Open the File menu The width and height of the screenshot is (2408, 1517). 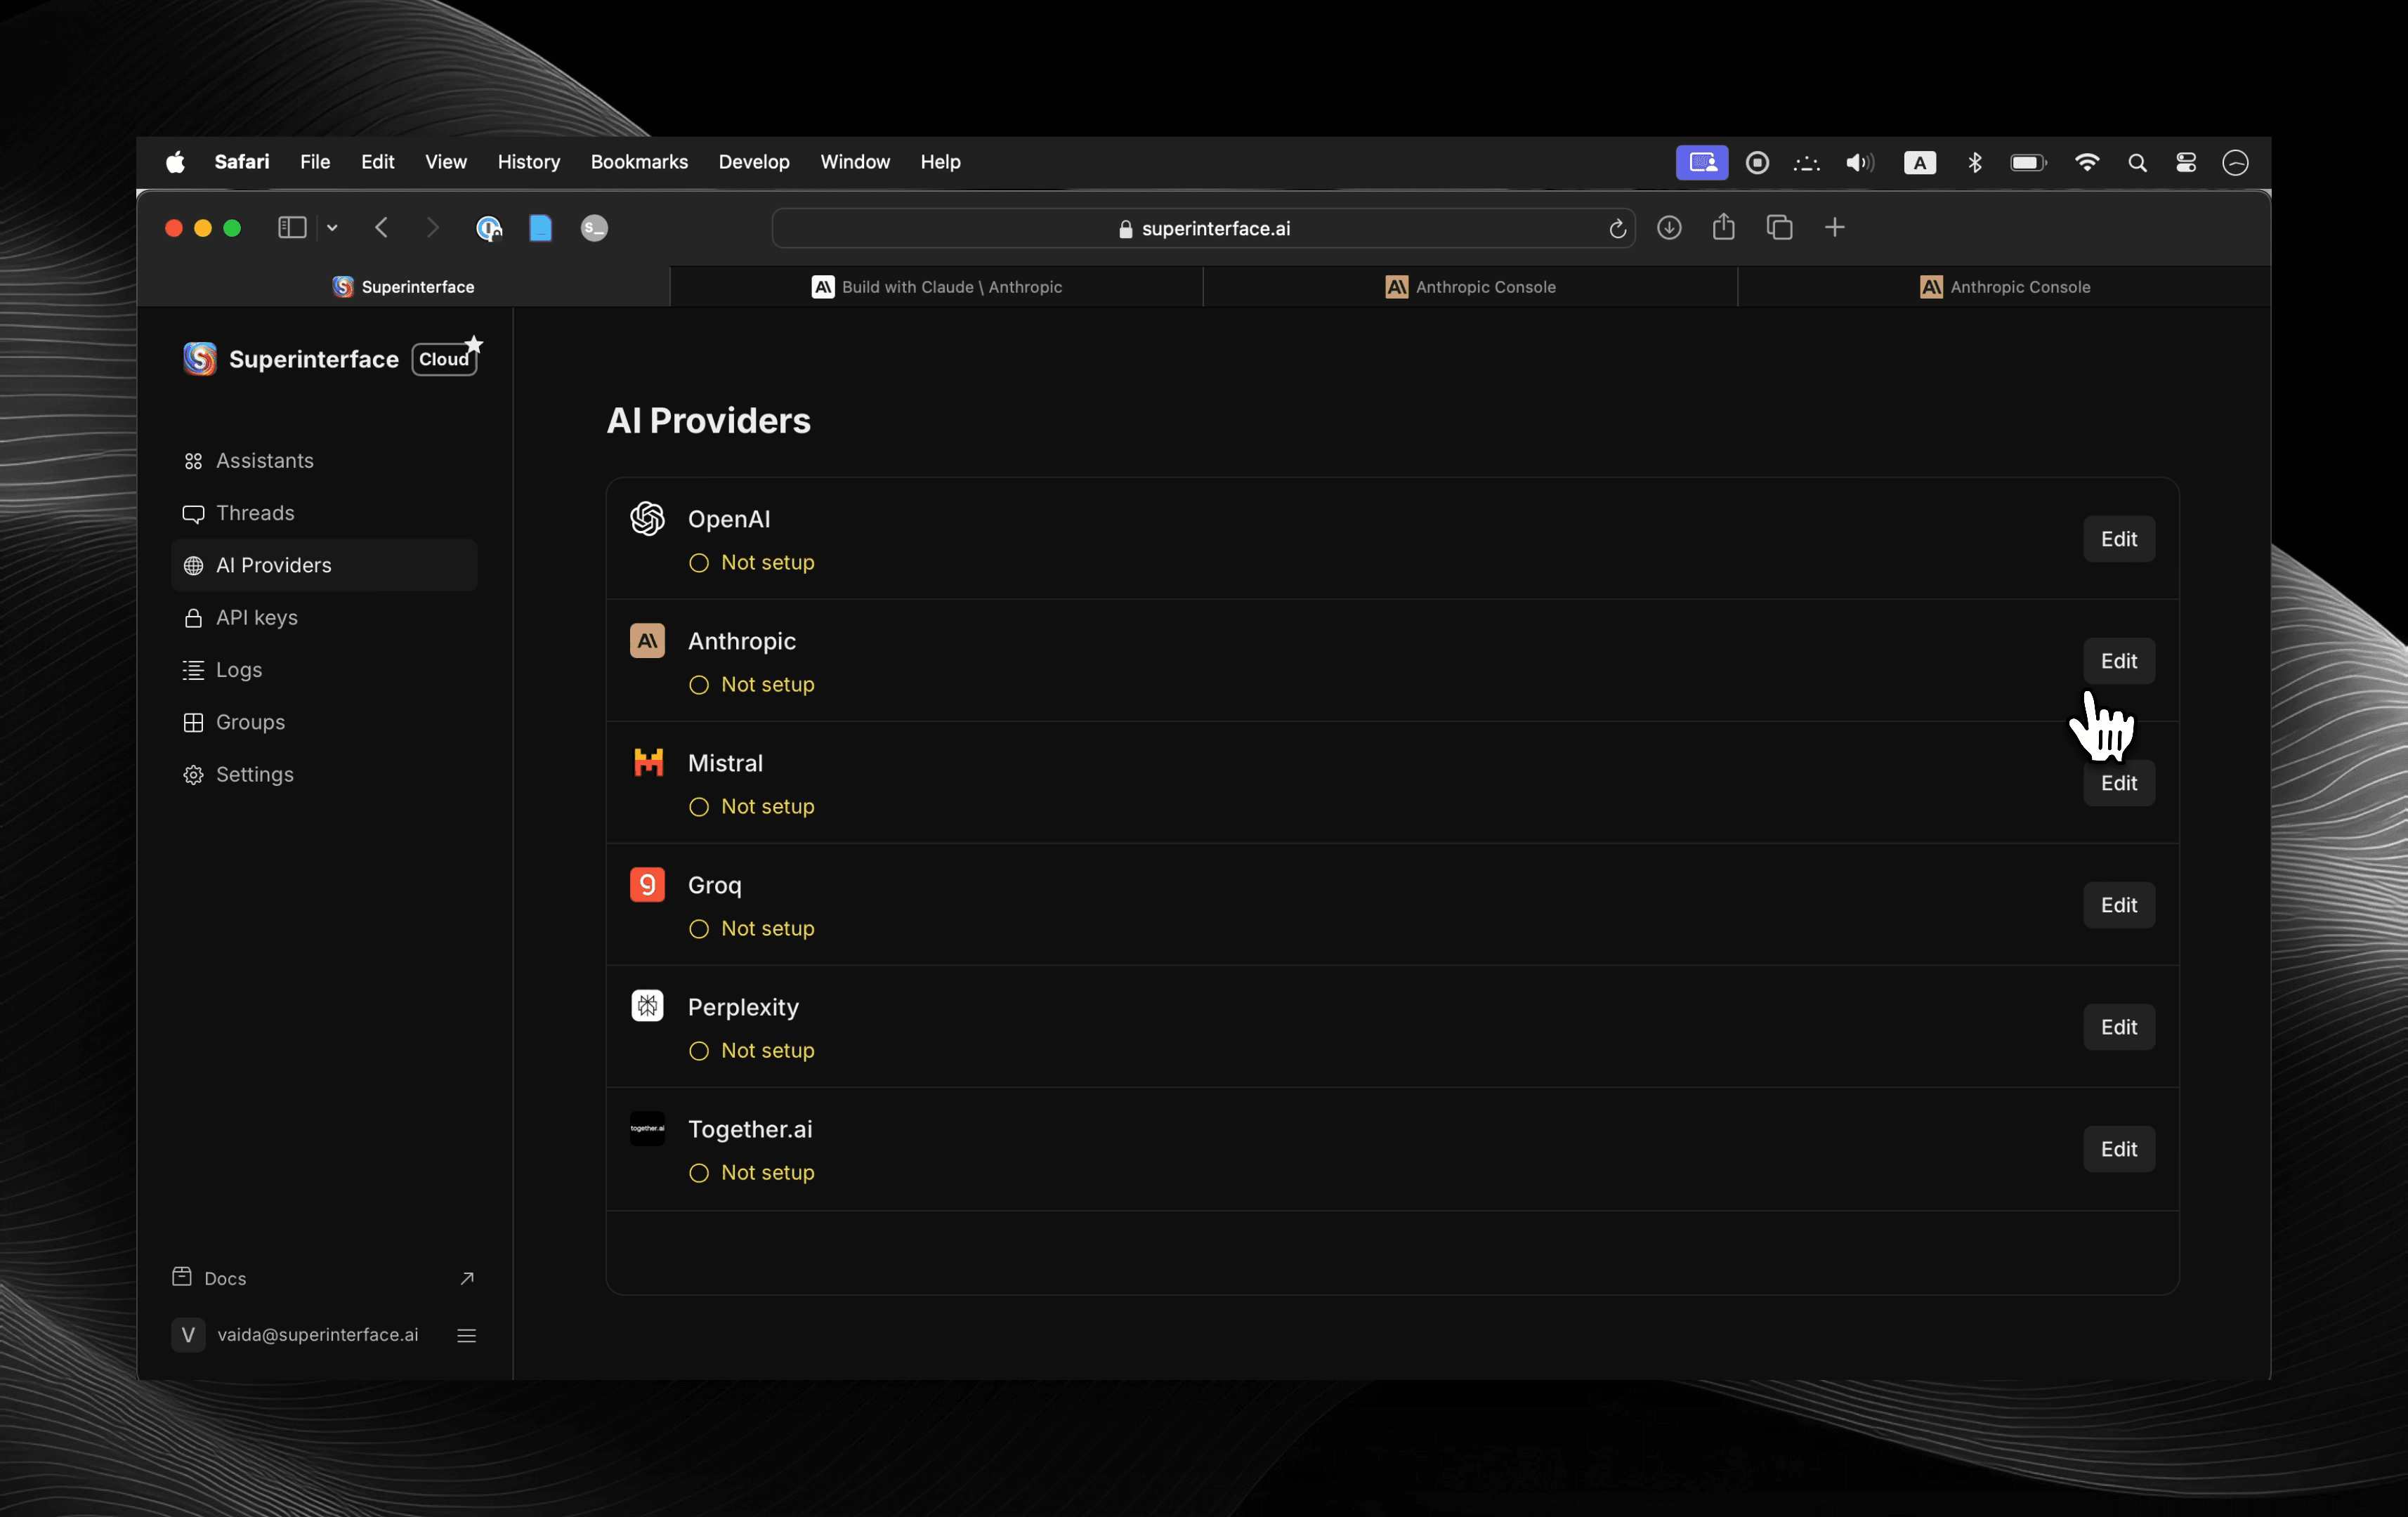click(315, 162)
